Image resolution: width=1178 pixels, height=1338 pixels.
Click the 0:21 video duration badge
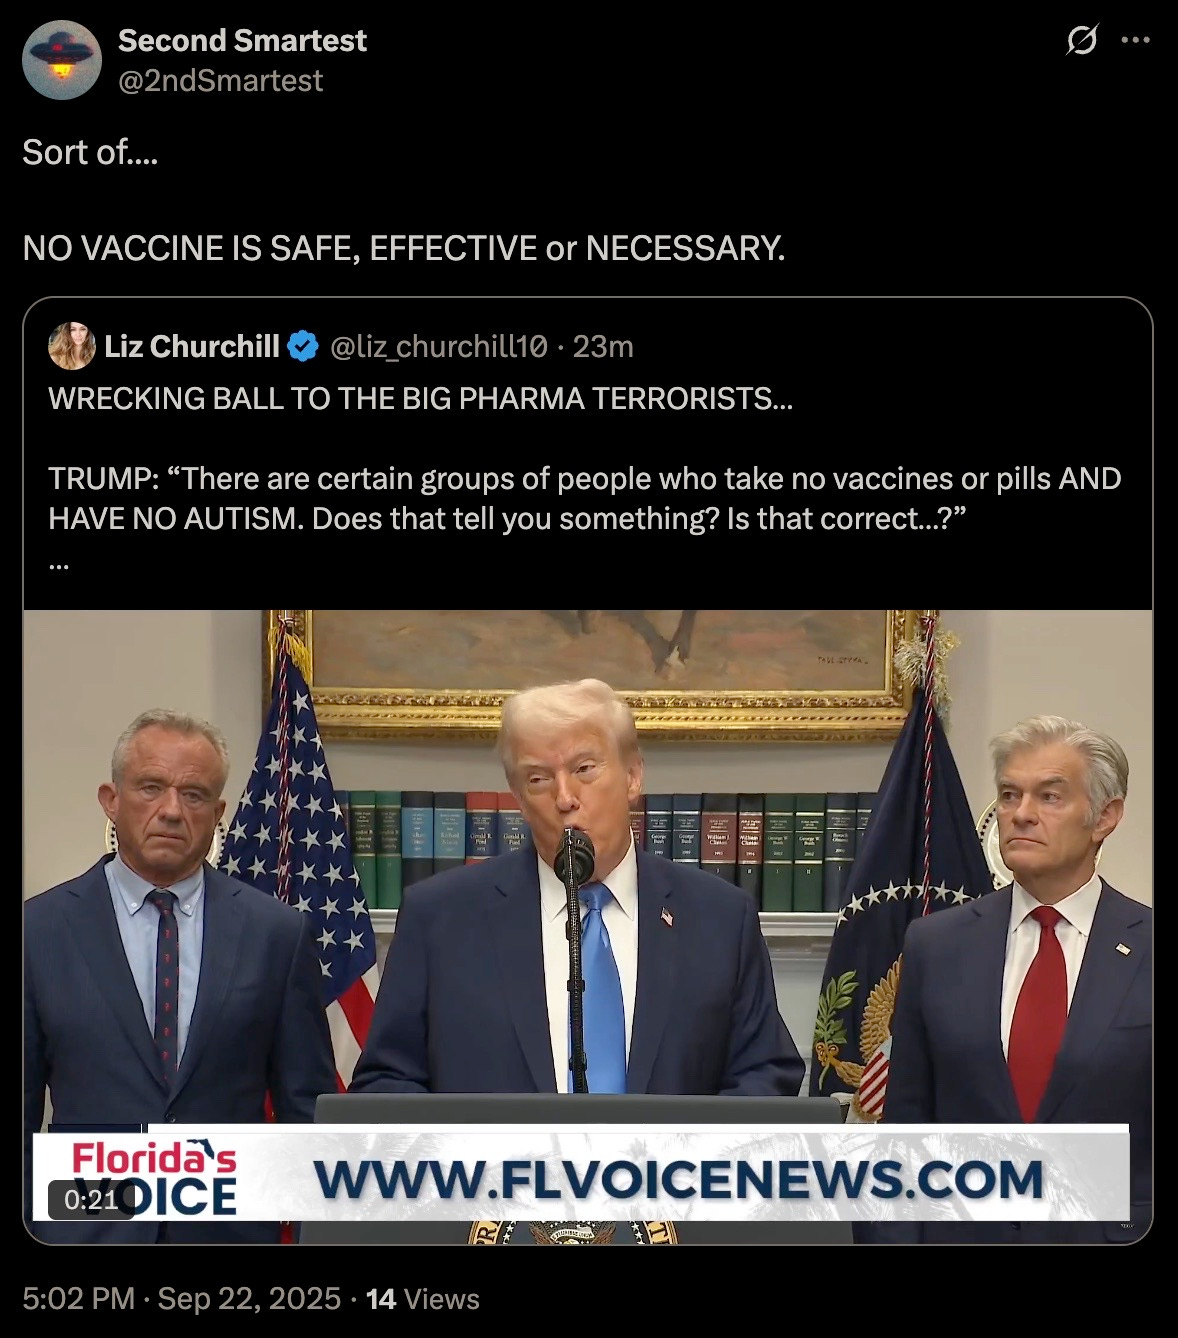pos(91,1199)
